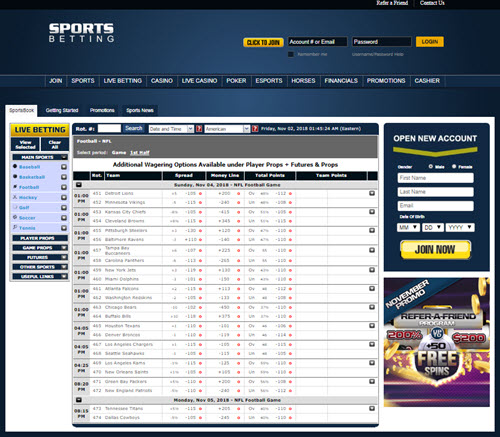Open Casino in top navigation
This screenshot has width=500, height=437.
click(162, 81)
